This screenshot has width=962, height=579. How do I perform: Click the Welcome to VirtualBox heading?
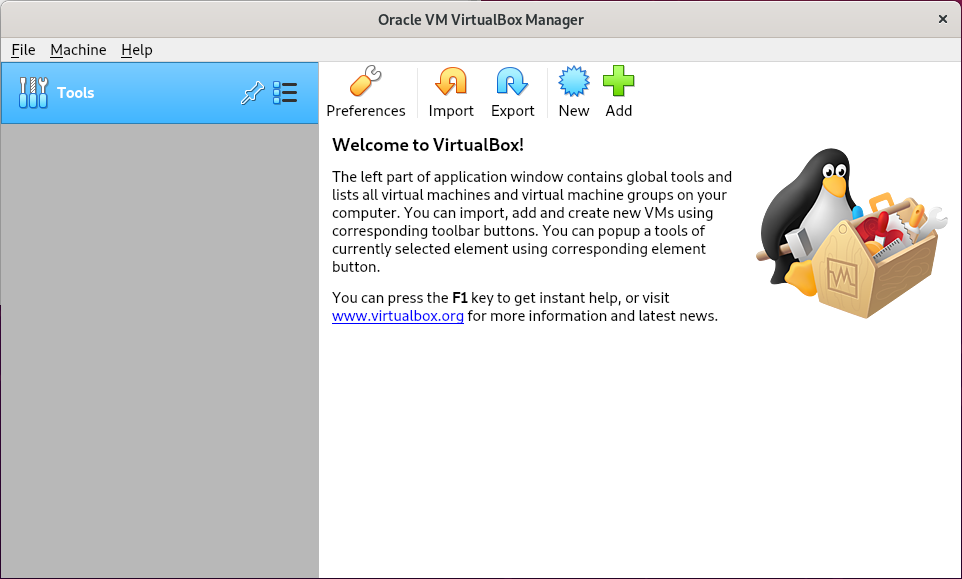pyautogui.click(x=428, y=145)
